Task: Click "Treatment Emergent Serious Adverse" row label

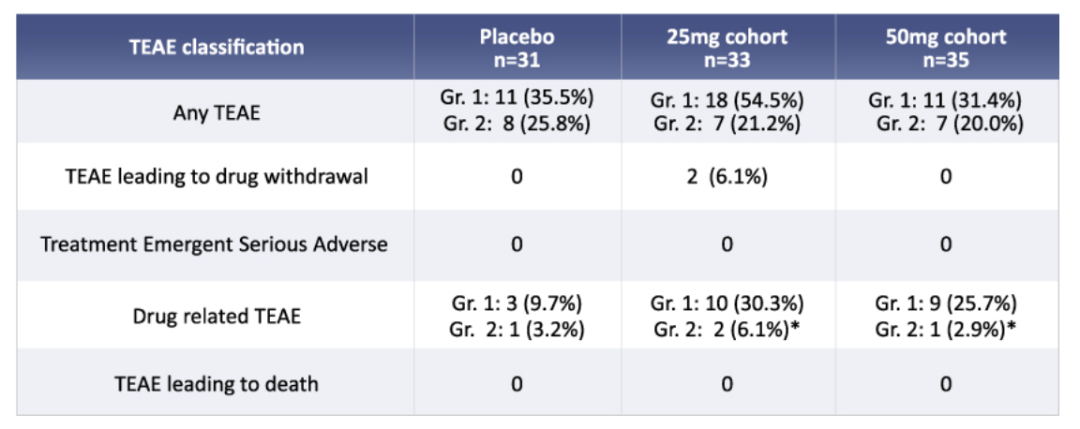Action: click(x=214, y=244)
